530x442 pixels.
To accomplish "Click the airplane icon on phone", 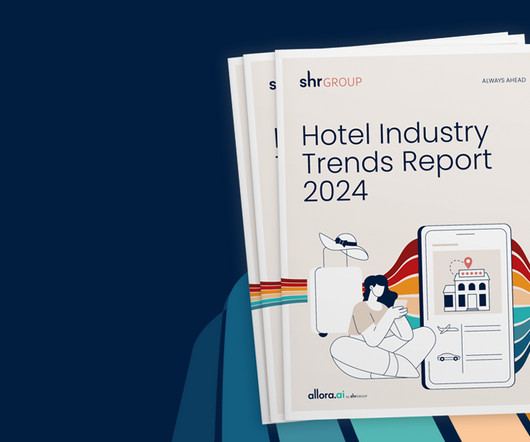I will [x=448, y=328].
